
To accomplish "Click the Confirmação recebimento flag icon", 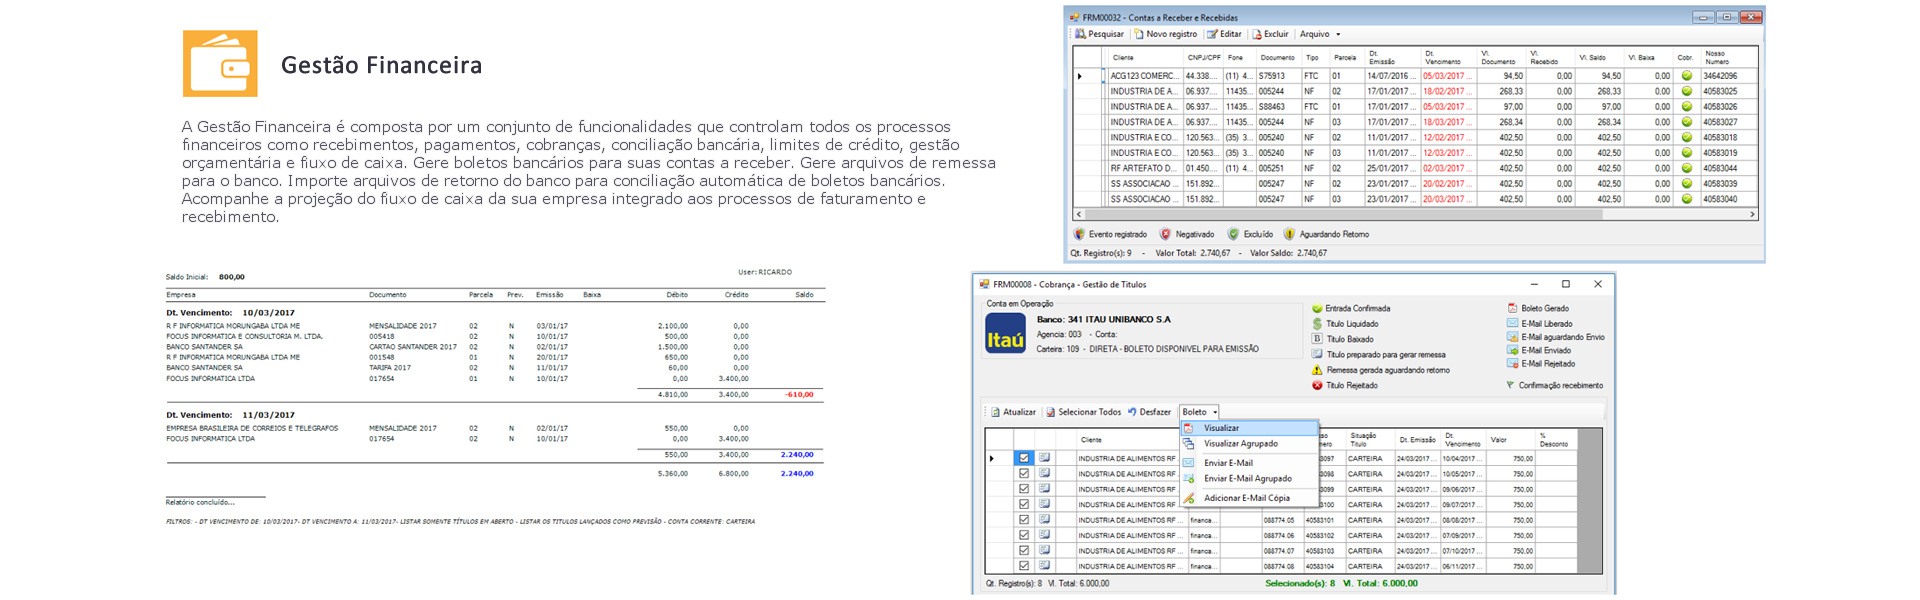I will pyautogui.click(x=1510, y=385).
